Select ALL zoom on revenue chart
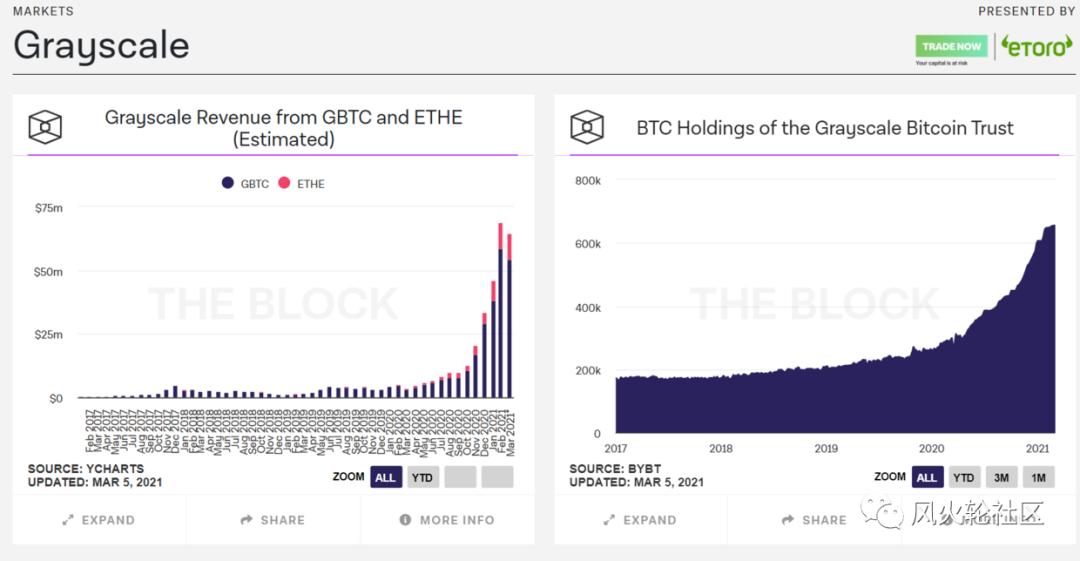The width and height of the screenshot is (1080, 561). click(x=385, y=477)
